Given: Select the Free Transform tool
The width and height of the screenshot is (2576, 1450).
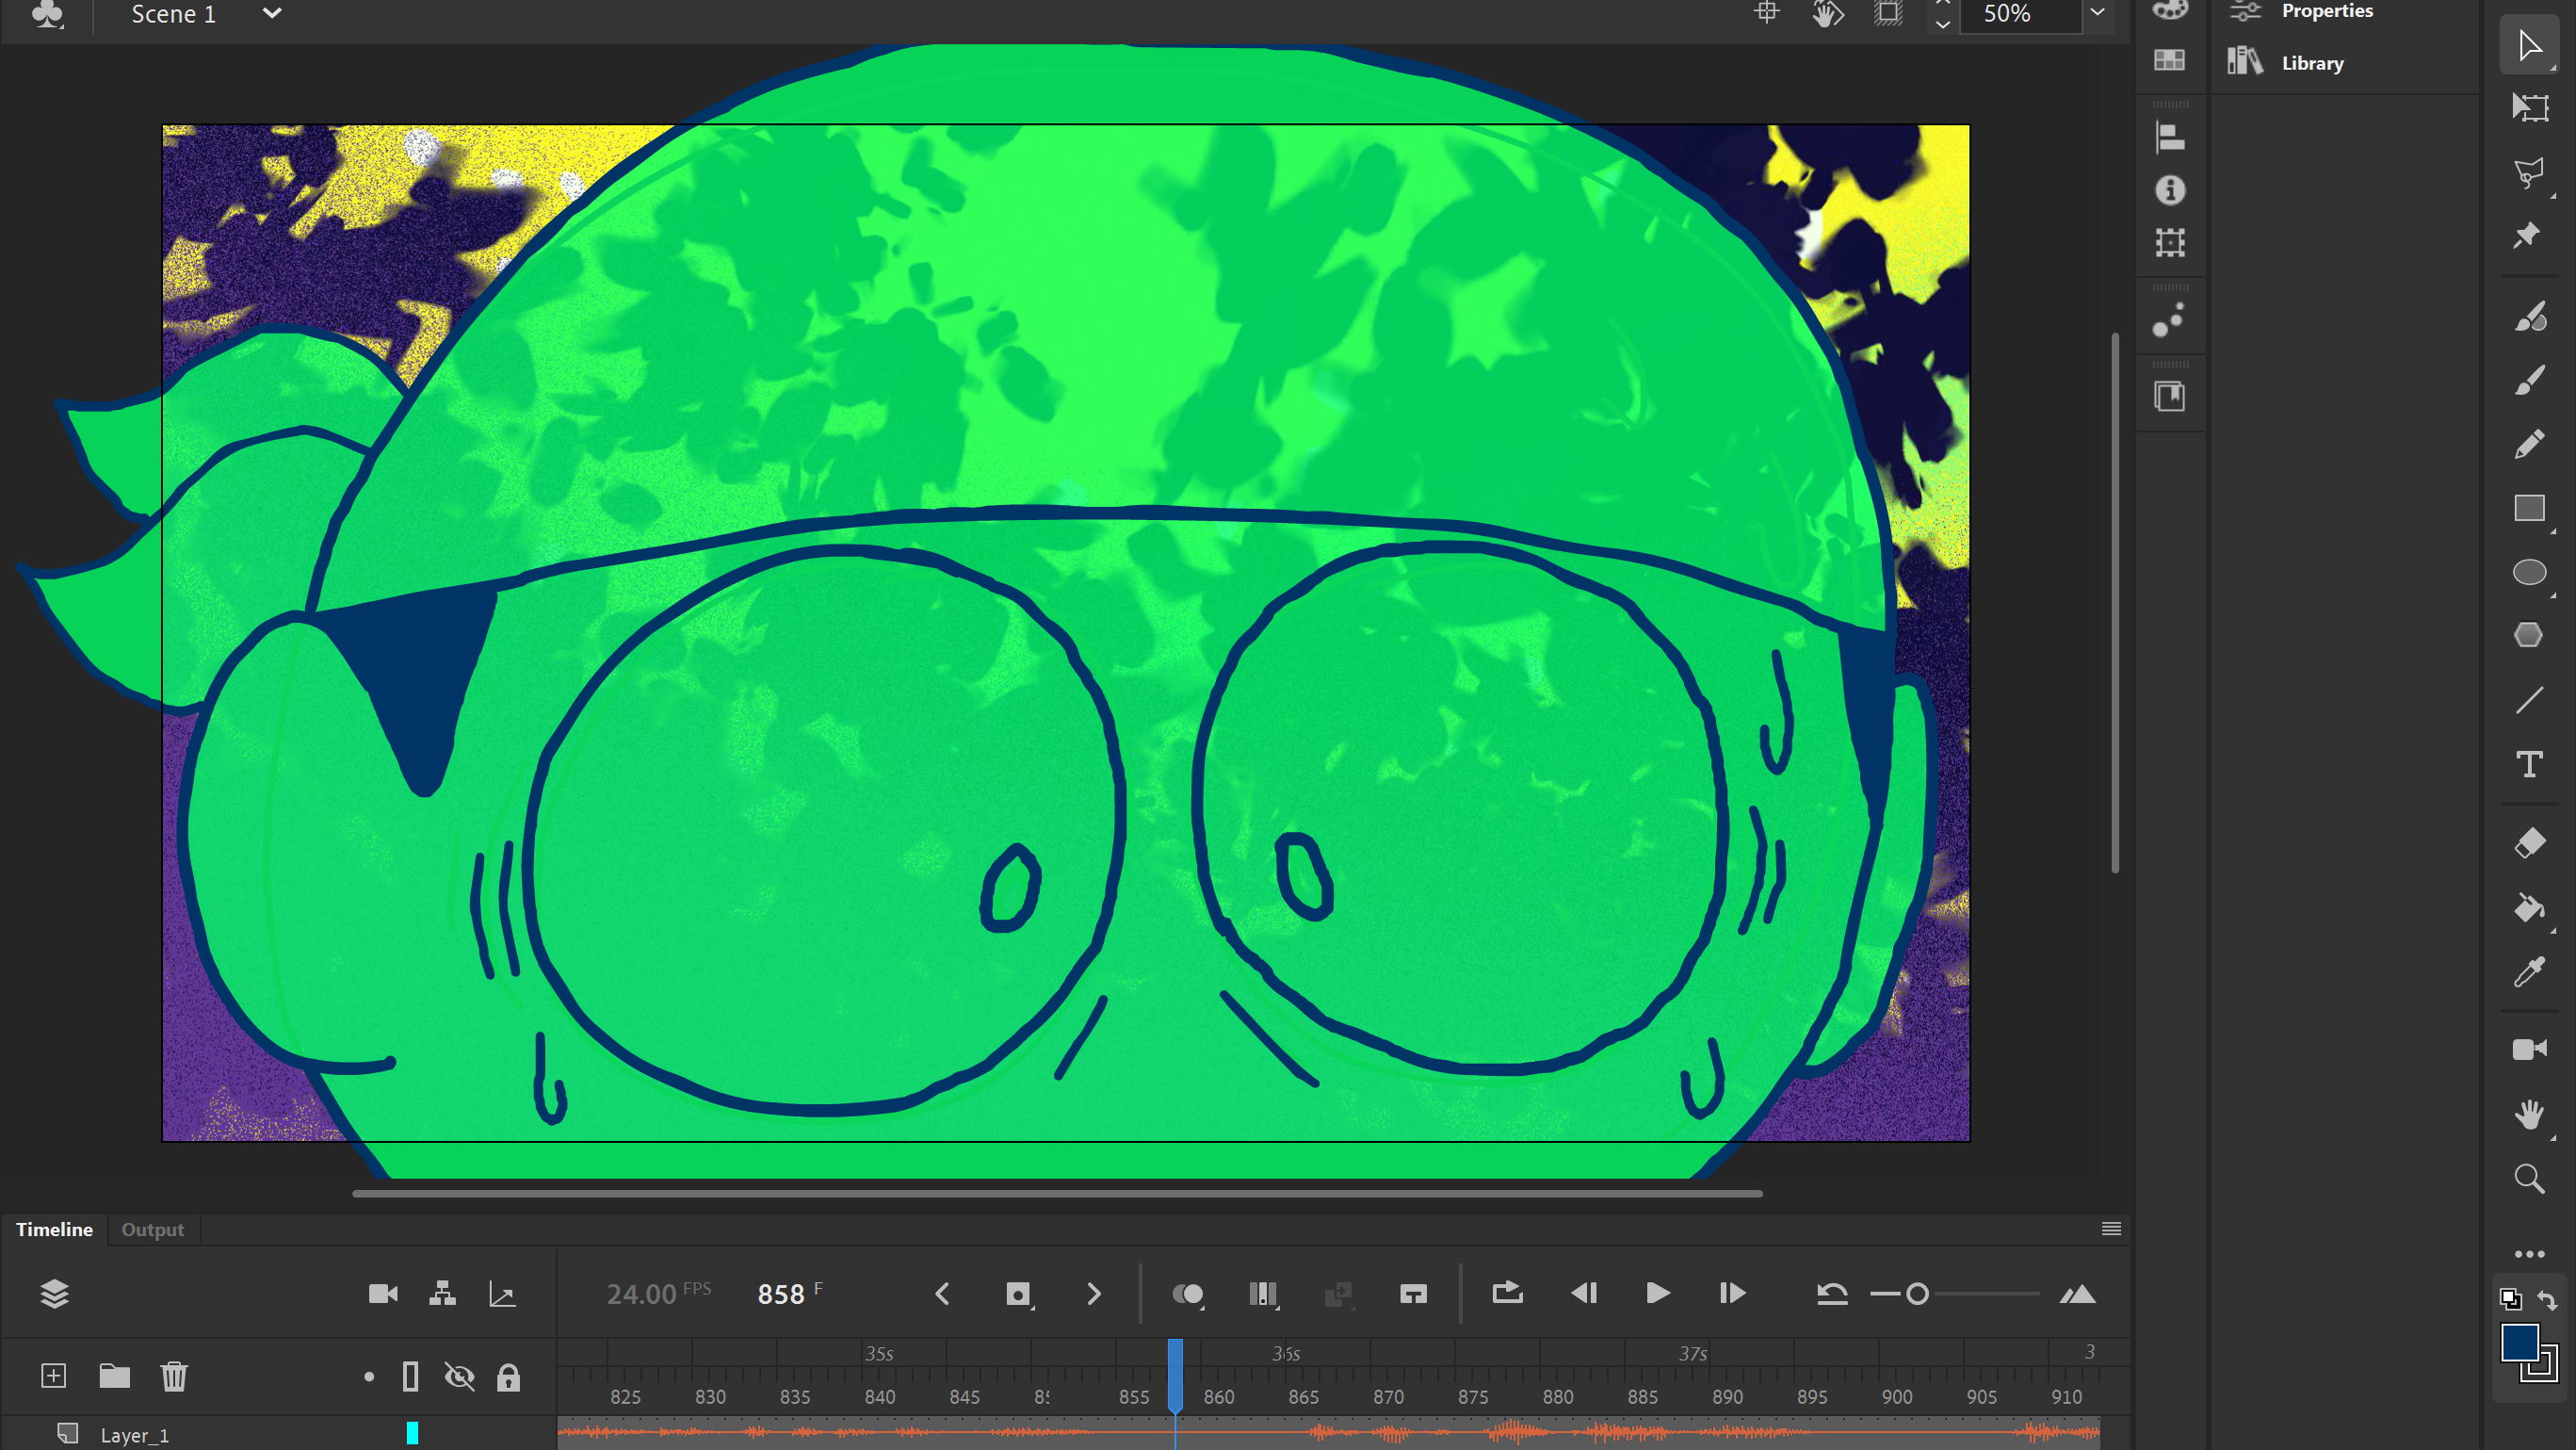Looking at the screenshot, I should [x=2529, y=107].
